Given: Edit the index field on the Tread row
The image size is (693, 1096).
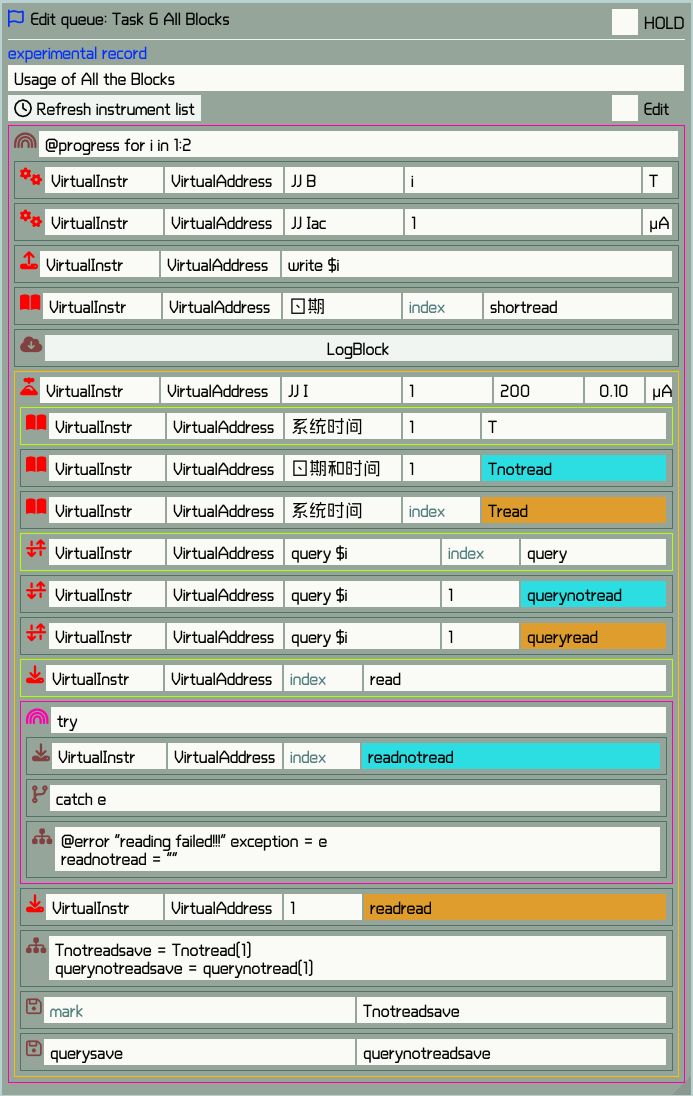Looking at the screenshot, I should pyautogui.click(x=441, y=511).
